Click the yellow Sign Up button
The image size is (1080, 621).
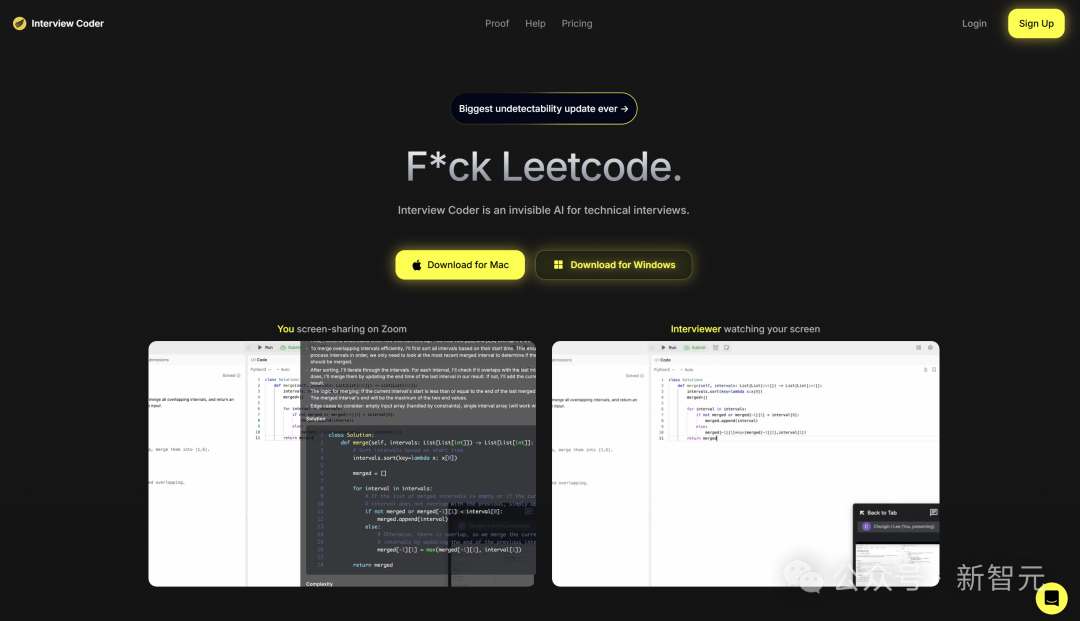pos(1036,23)
